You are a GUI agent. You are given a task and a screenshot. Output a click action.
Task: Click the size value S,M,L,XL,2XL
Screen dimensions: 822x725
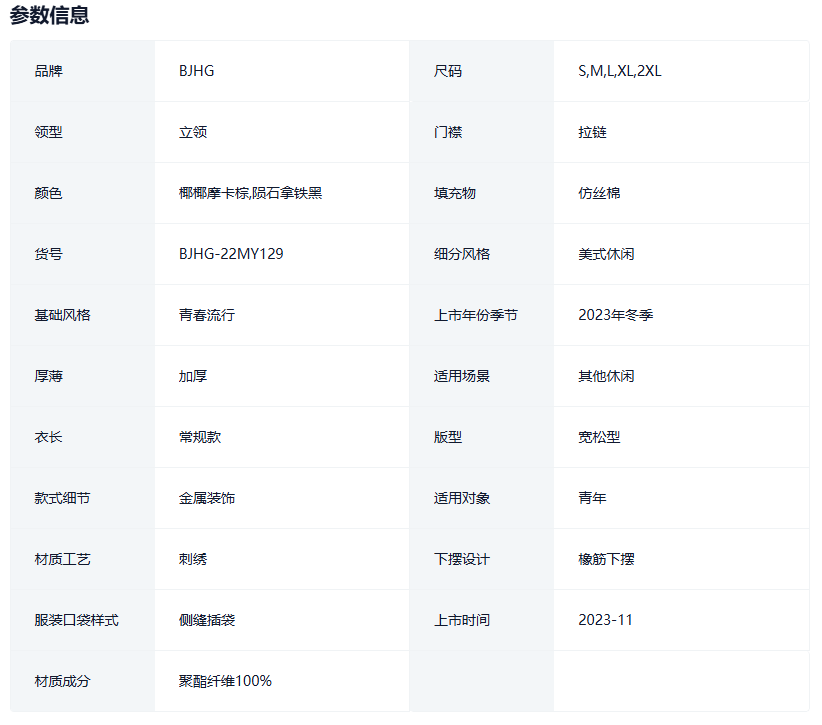[x=619, y=71]
